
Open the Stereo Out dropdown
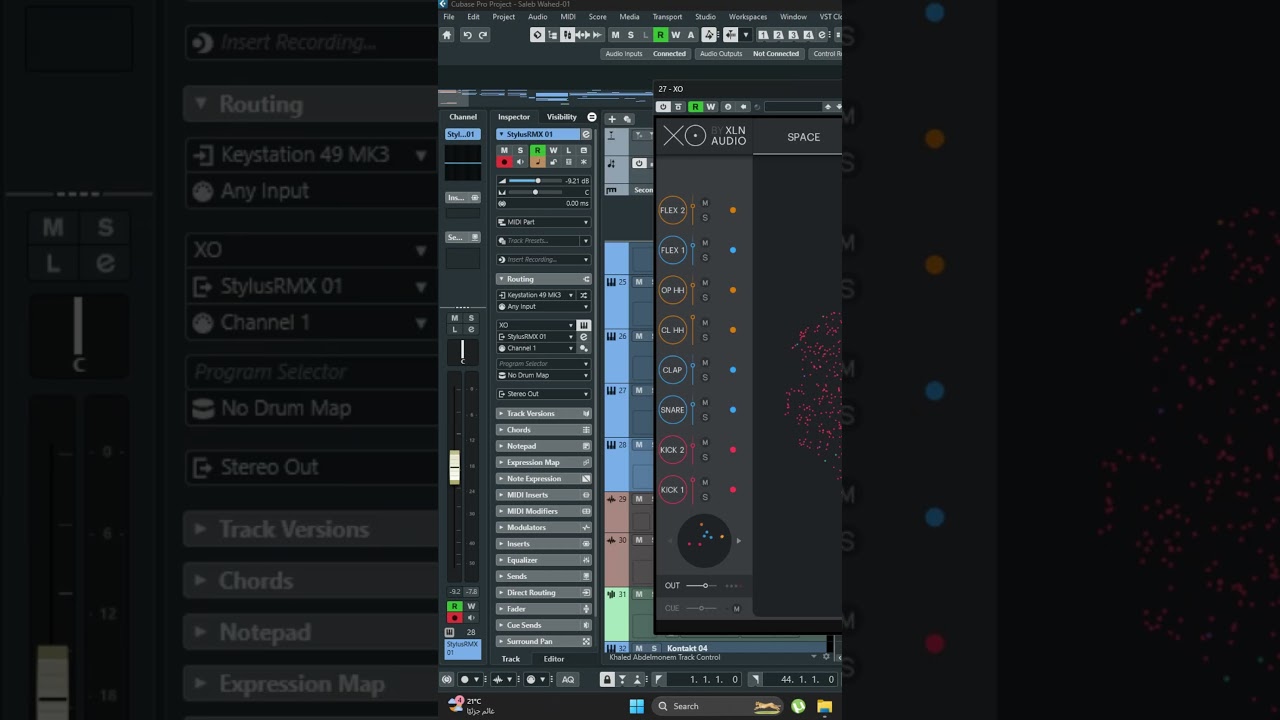point(544,394)
